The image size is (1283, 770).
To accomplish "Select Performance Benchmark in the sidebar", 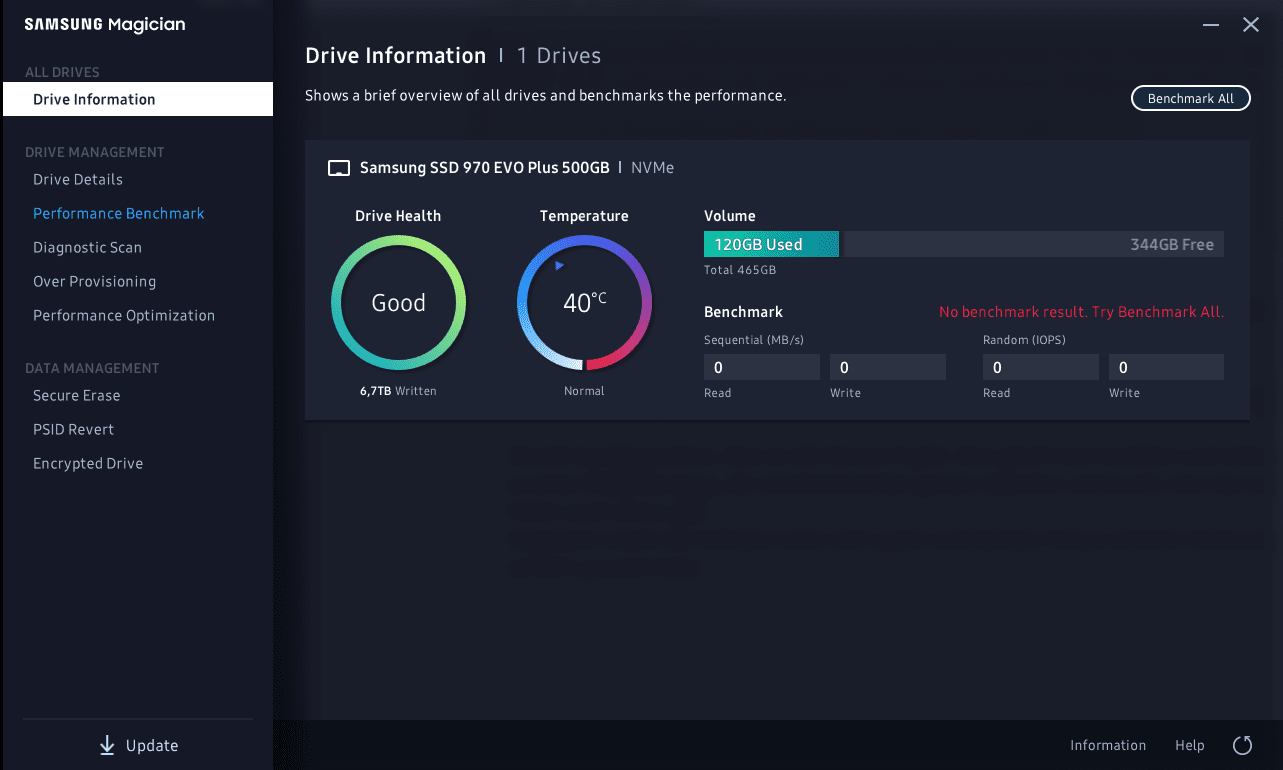I will pyautogui.click(x=119, y=214).
